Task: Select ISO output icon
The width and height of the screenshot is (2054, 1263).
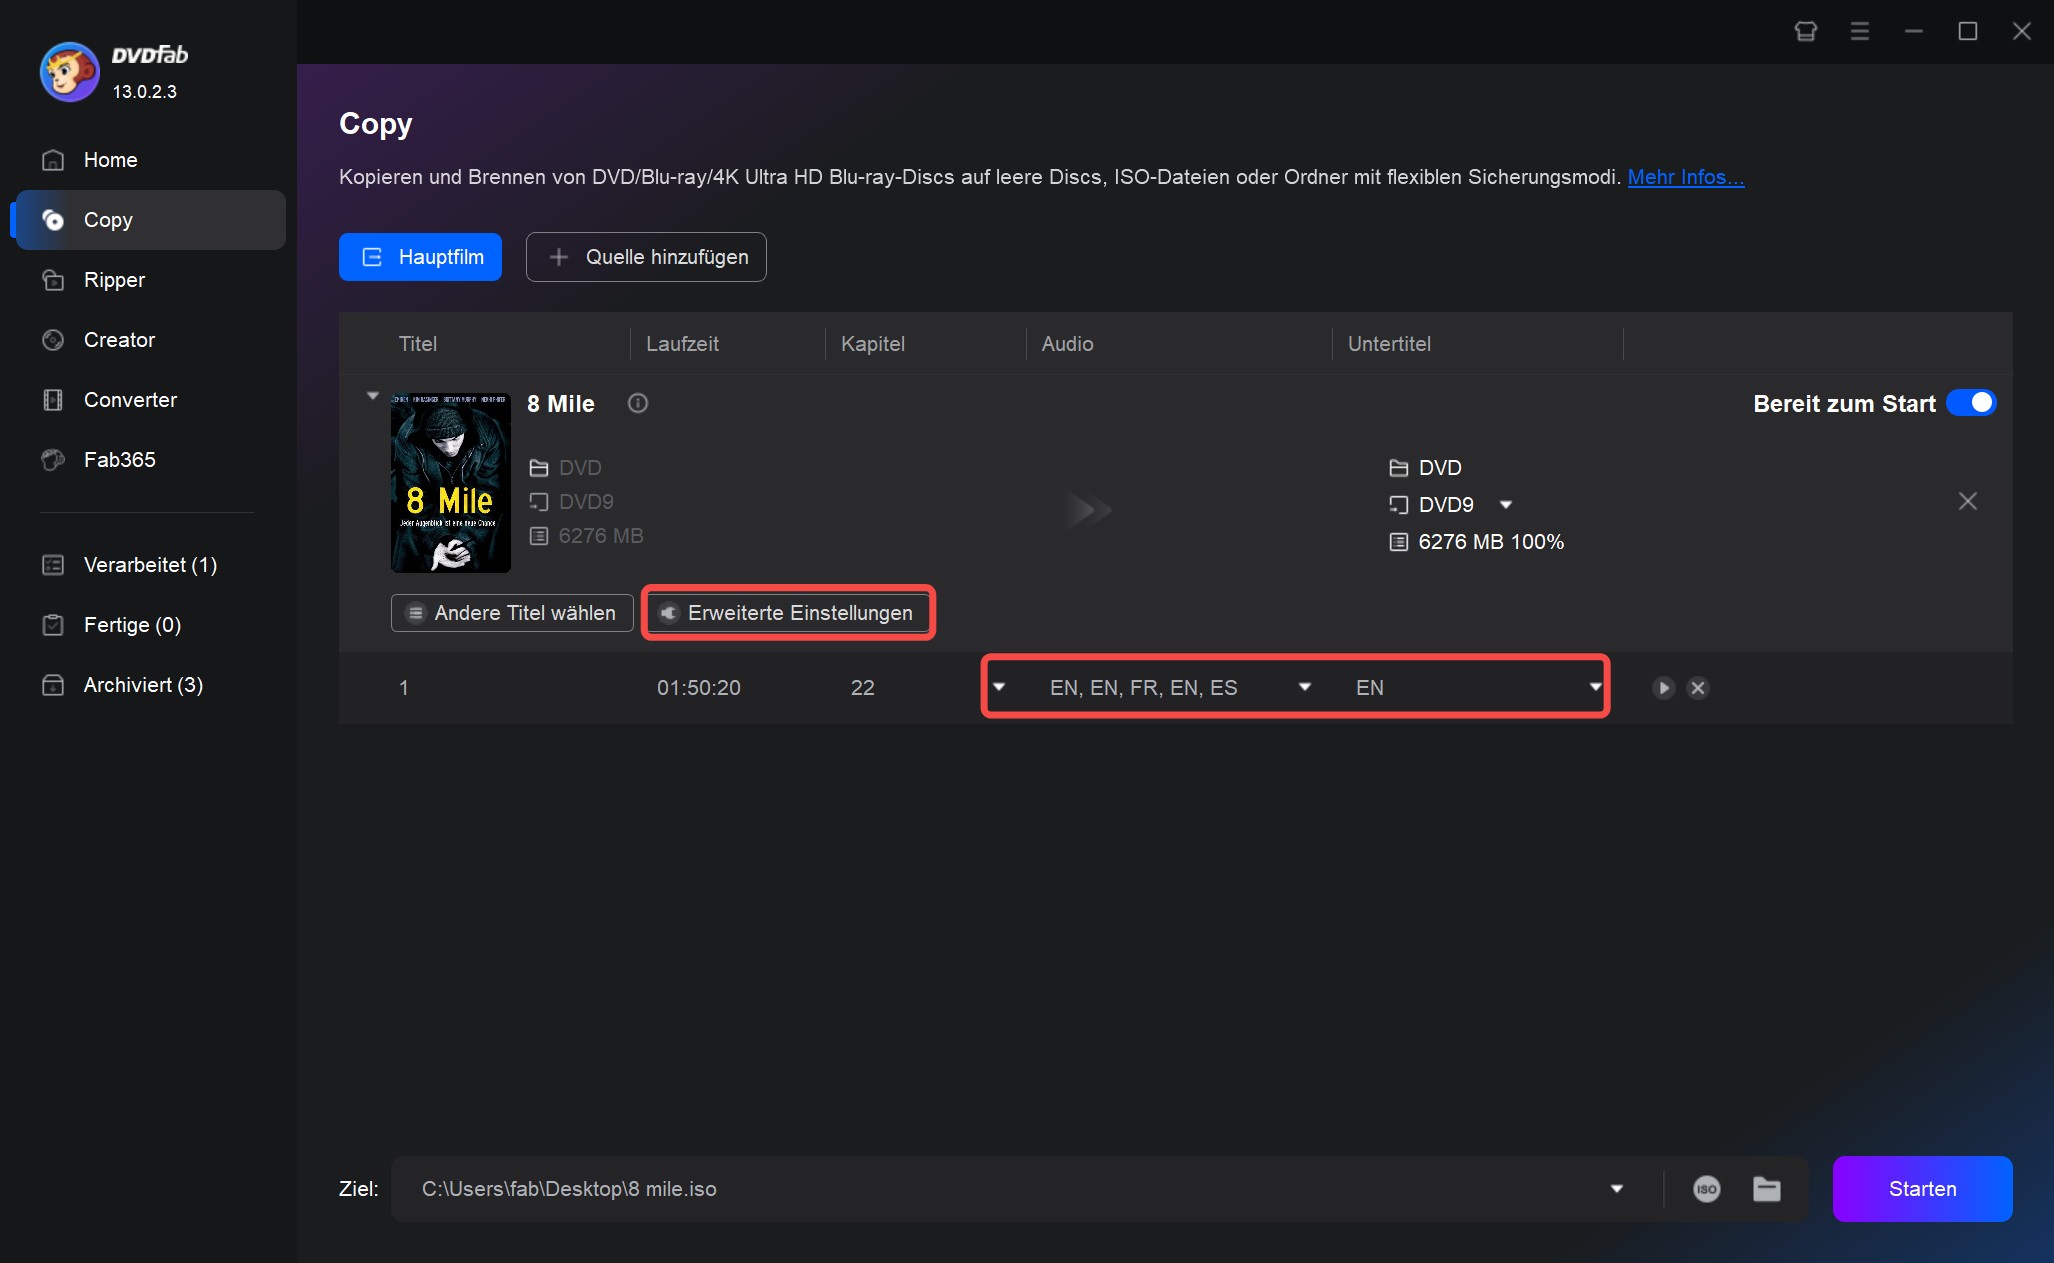Action: point(1706,1189)
